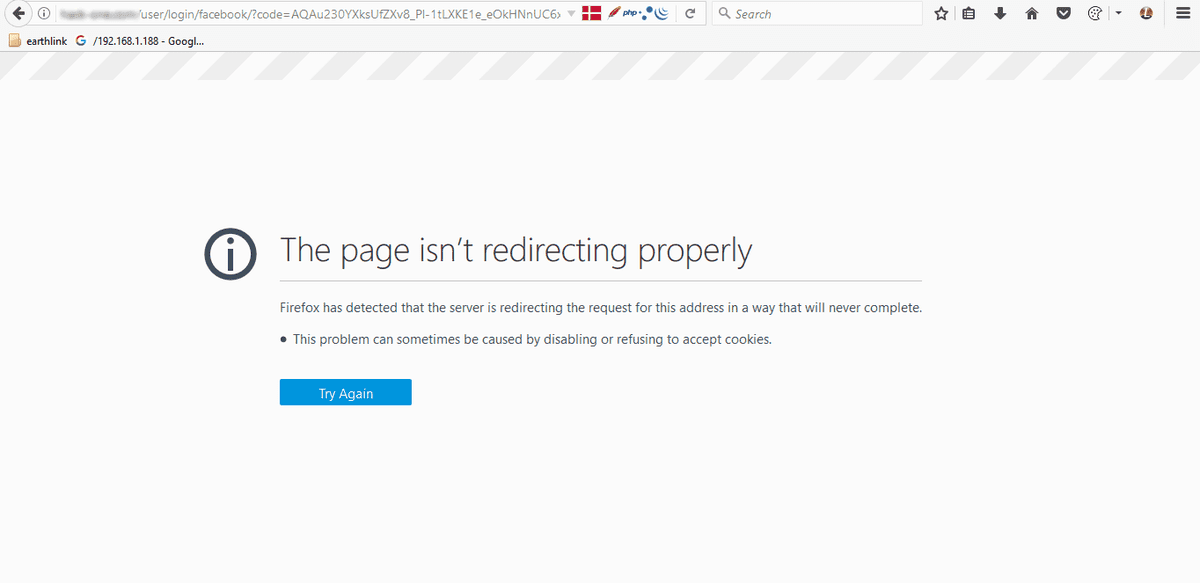Open the earthlink bookmark folder
1200x583 pixels.
pos(38,41)
